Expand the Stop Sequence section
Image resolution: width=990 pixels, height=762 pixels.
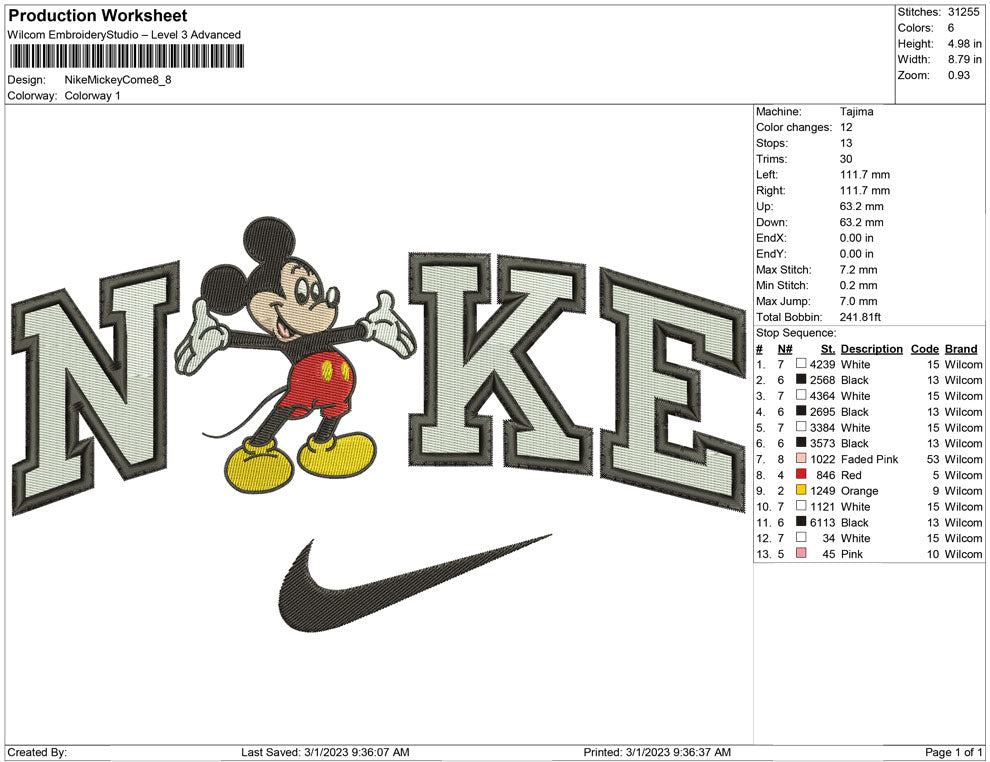[x=791, y=332]
